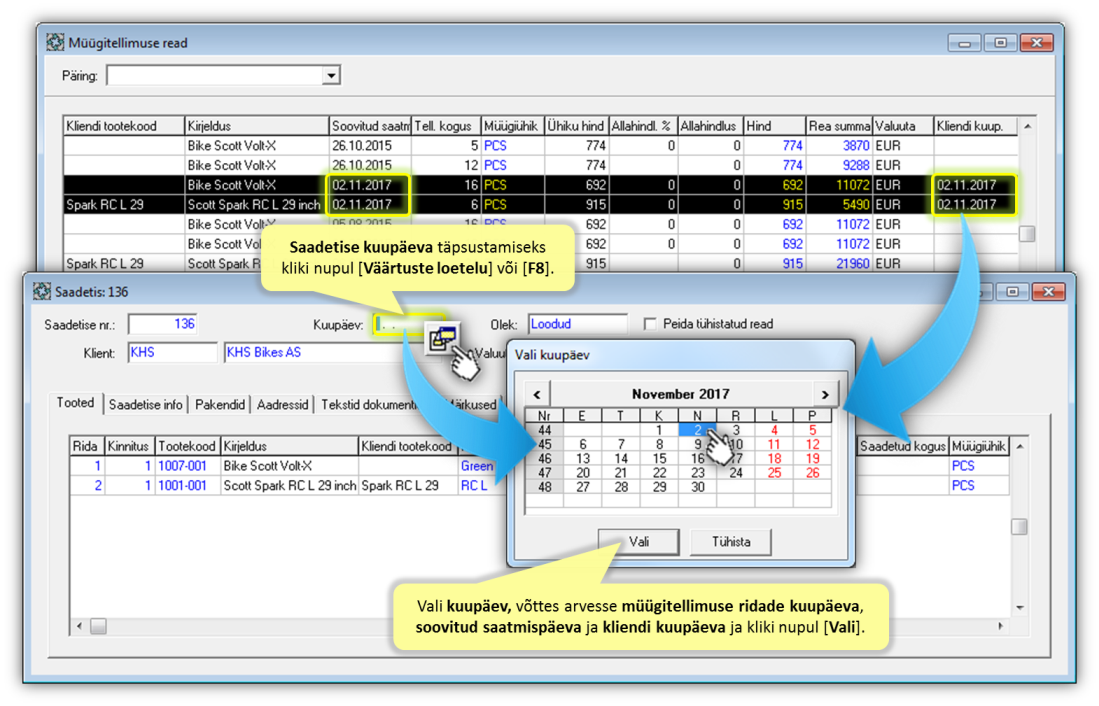This screenshot has height=706, width=1099.
Task: Click the Allahindl. % column header
Action: click(643, 126)
